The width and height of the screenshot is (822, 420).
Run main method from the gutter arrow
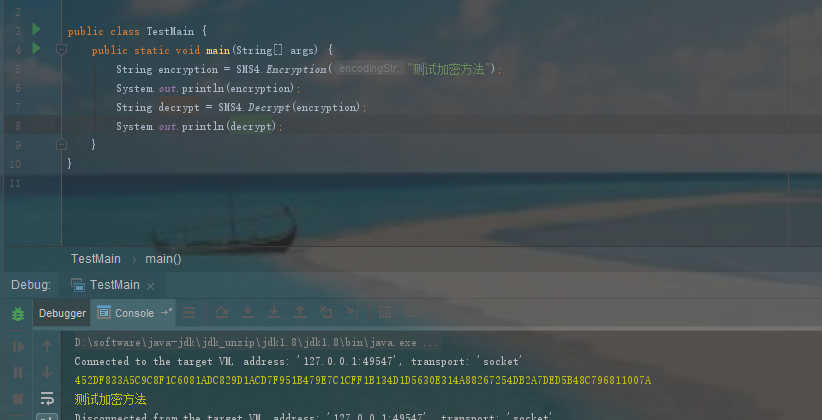36,49
